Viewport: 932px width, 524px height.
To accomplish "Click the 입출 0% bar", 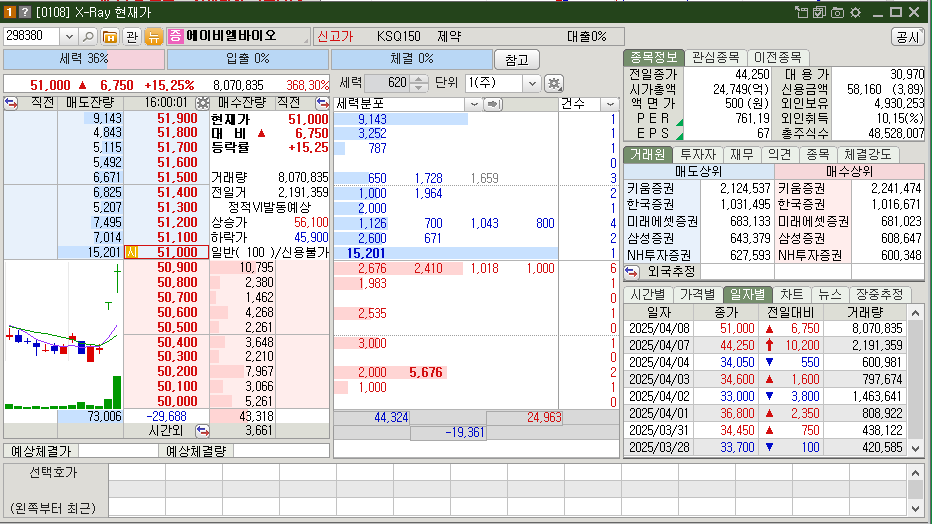I will pyautogui.click(x=248, y=59).
